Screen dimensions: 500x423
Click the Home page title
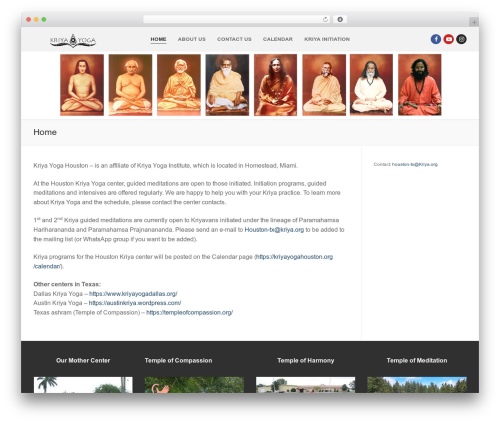point(45,132)
